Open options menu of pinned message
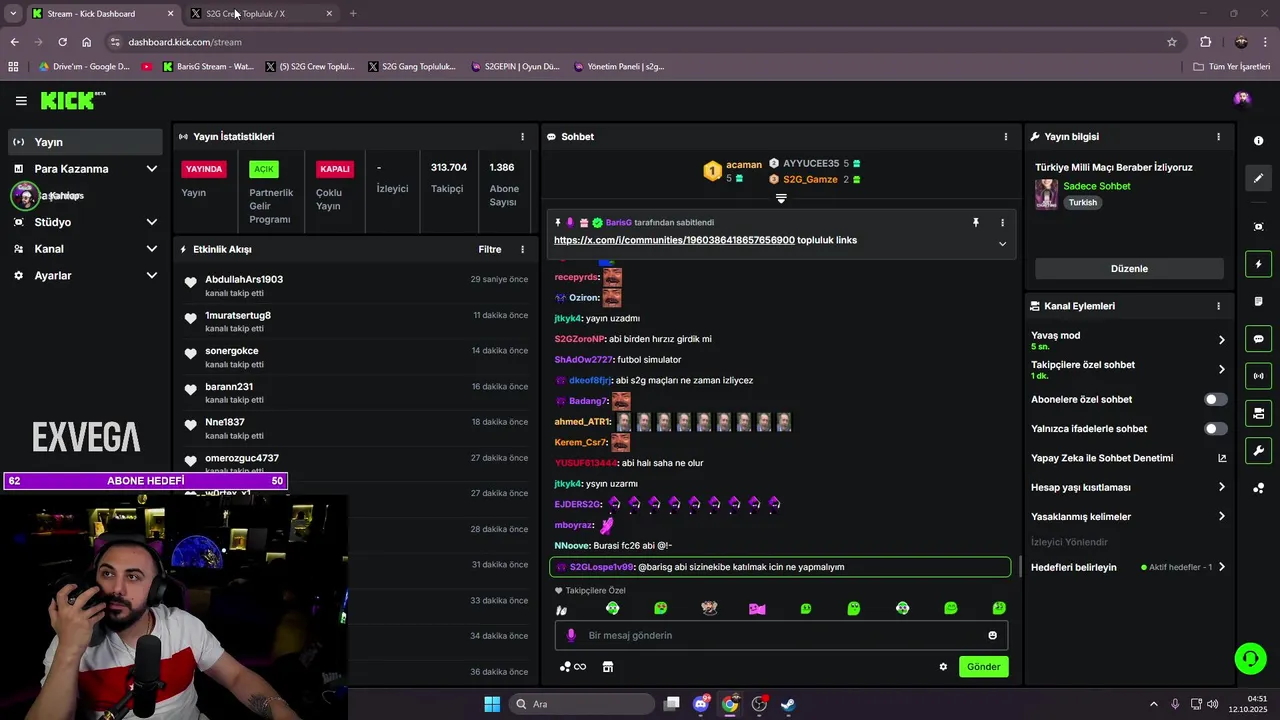Image resolution: width=1280 pixels, height=720 pixels. point(1002,223)
